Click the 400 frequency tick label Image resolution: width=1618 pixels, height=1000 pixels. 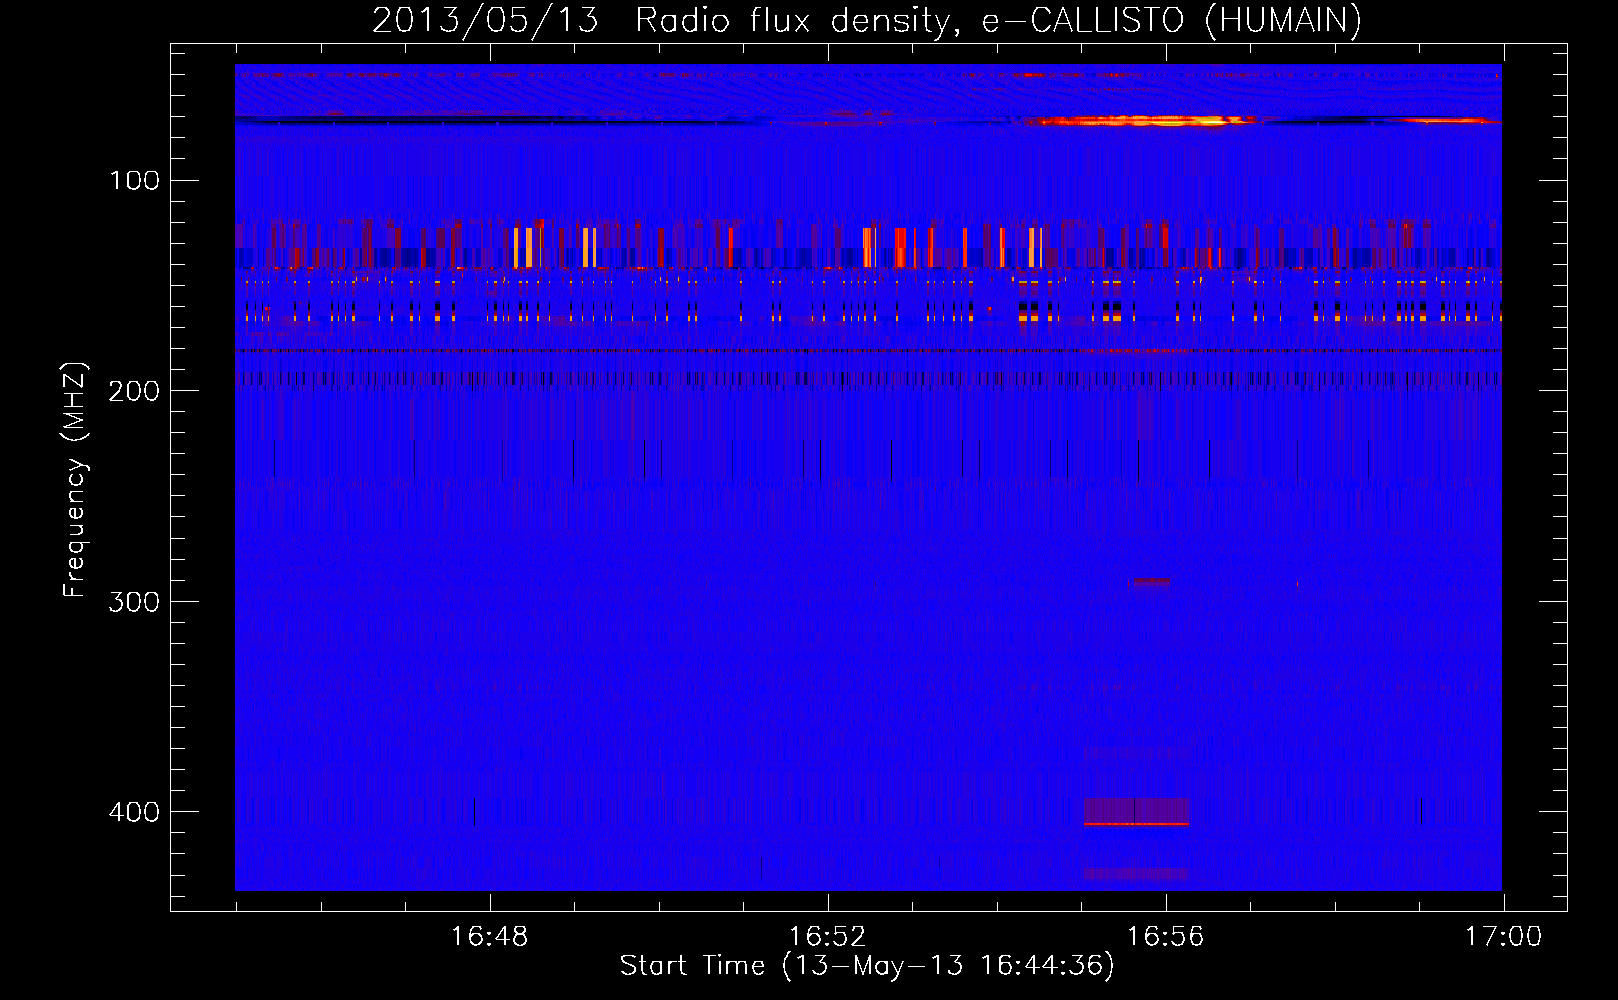coord(134,812)
